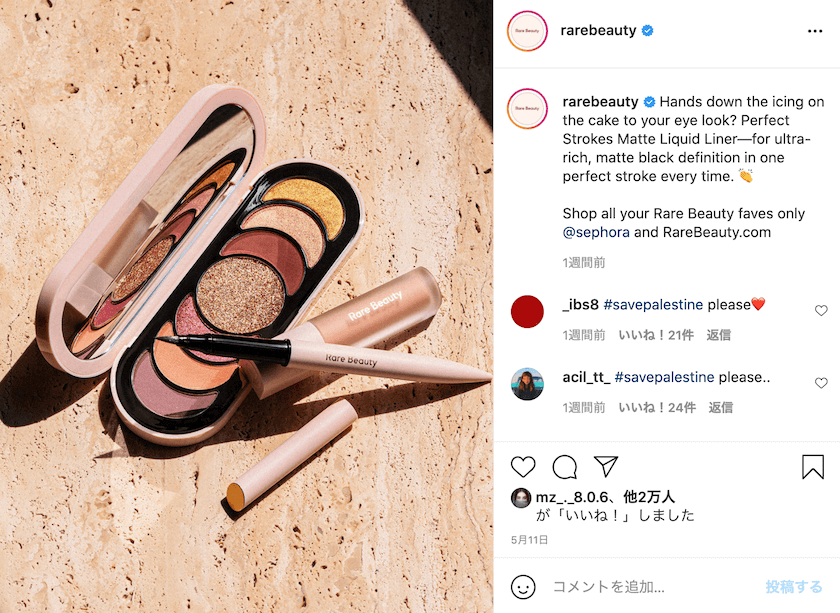Open _ibs8's red profile avatar
Screen dimensions: 840x613
(x=527, y=311)
